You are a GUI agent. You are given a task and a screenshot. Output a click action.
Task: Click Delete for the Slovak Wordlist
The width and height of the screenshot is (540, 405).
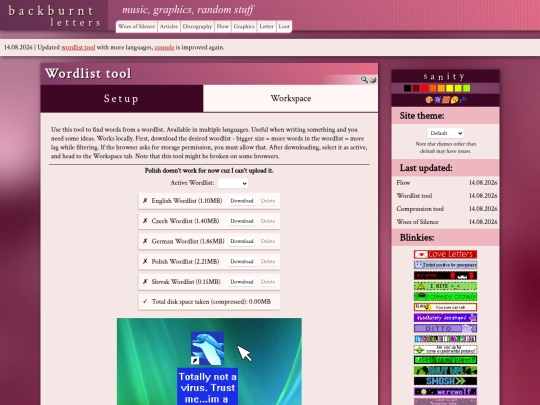(x=268, y=282)
